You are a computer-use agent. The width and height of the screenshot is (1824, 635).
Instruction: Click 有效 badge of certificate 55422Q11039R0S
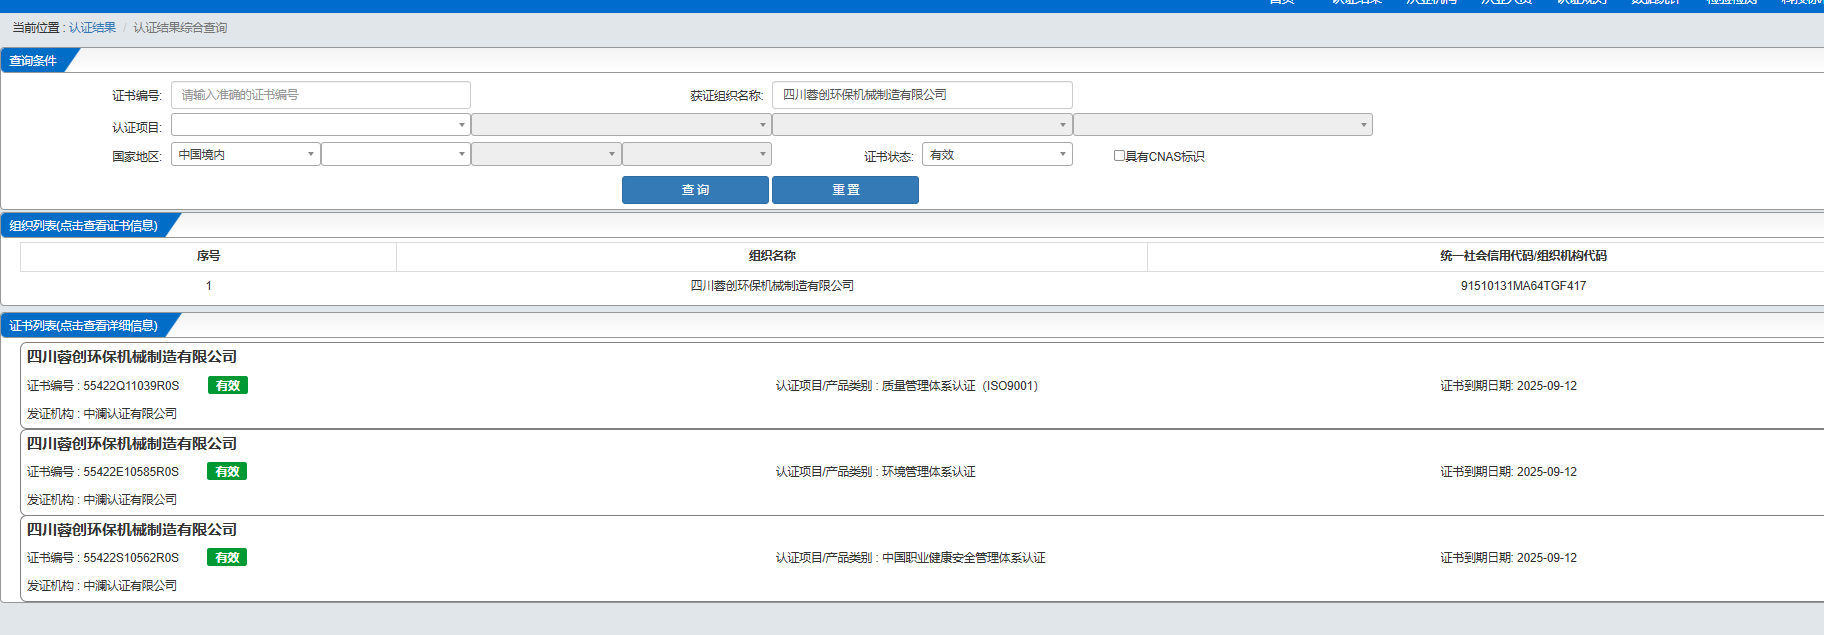[228, 386]
